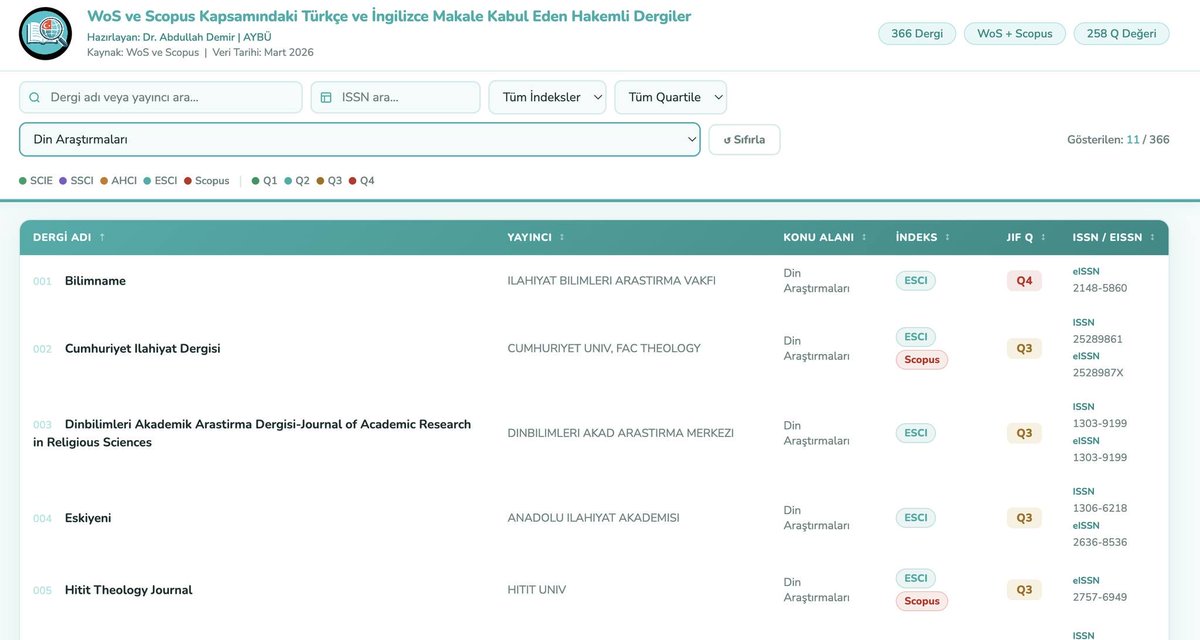The height and width of the screenshot is (640, 1200).
Task: Click the sort arrows beside JIF Q header
Action: tap(1043, 237)
